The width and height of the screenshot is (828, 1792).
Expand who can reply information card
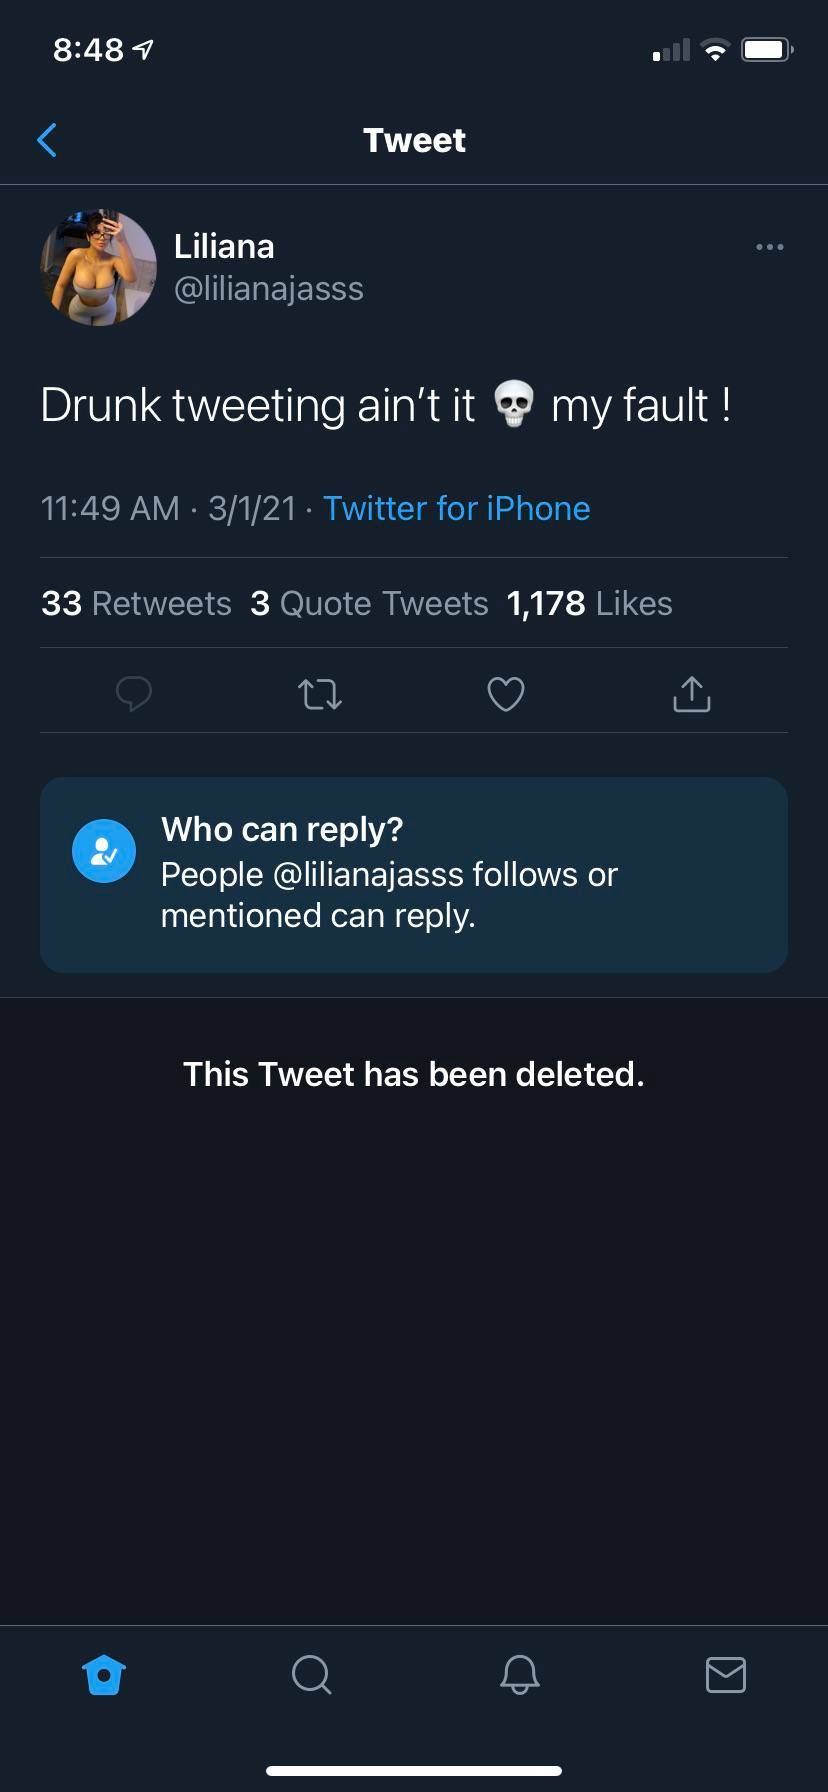(413, 874)
